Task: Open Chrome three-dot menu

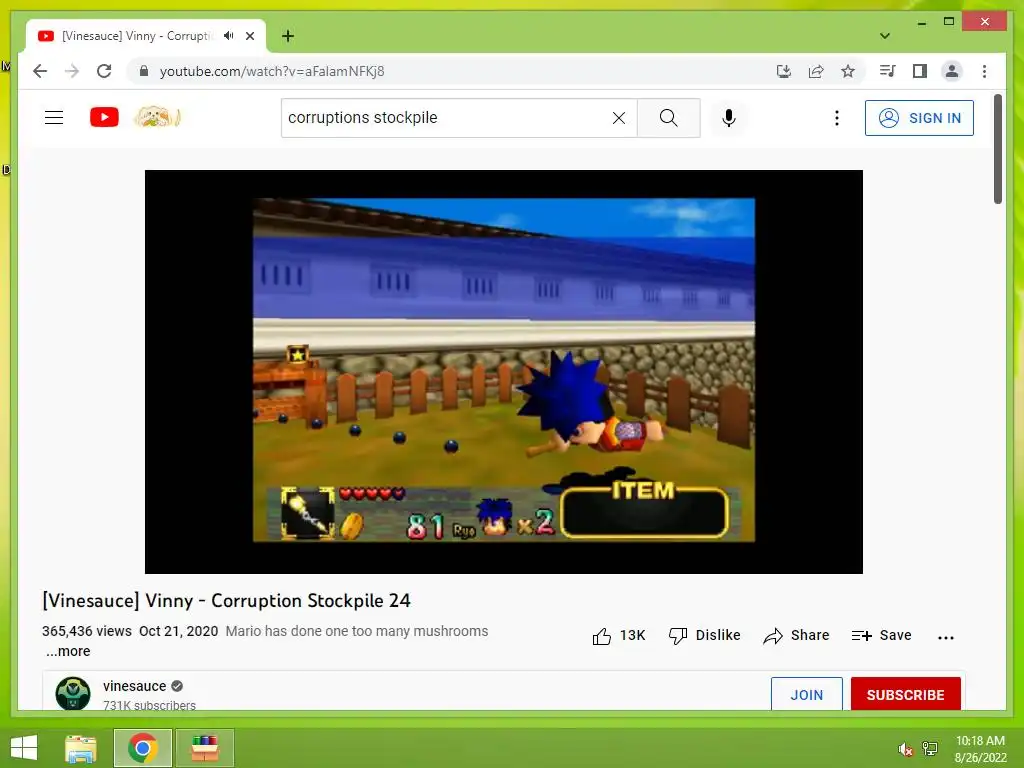Action: [x=984, y=71]
